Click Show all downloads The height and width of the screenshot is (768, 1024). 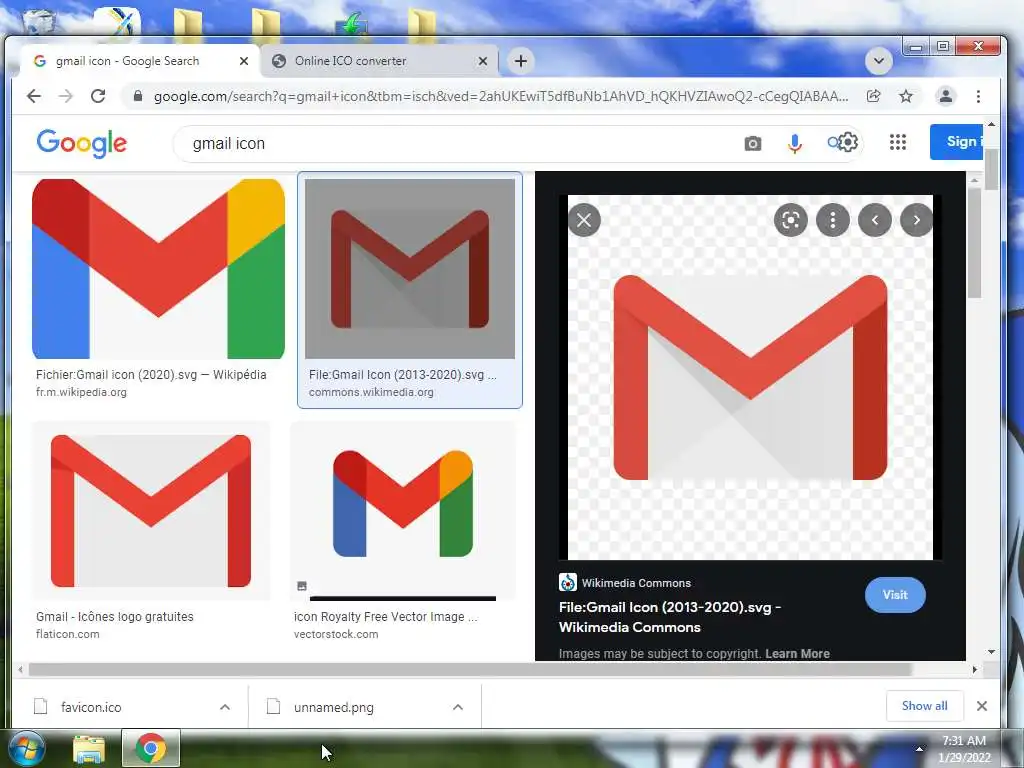924,706
